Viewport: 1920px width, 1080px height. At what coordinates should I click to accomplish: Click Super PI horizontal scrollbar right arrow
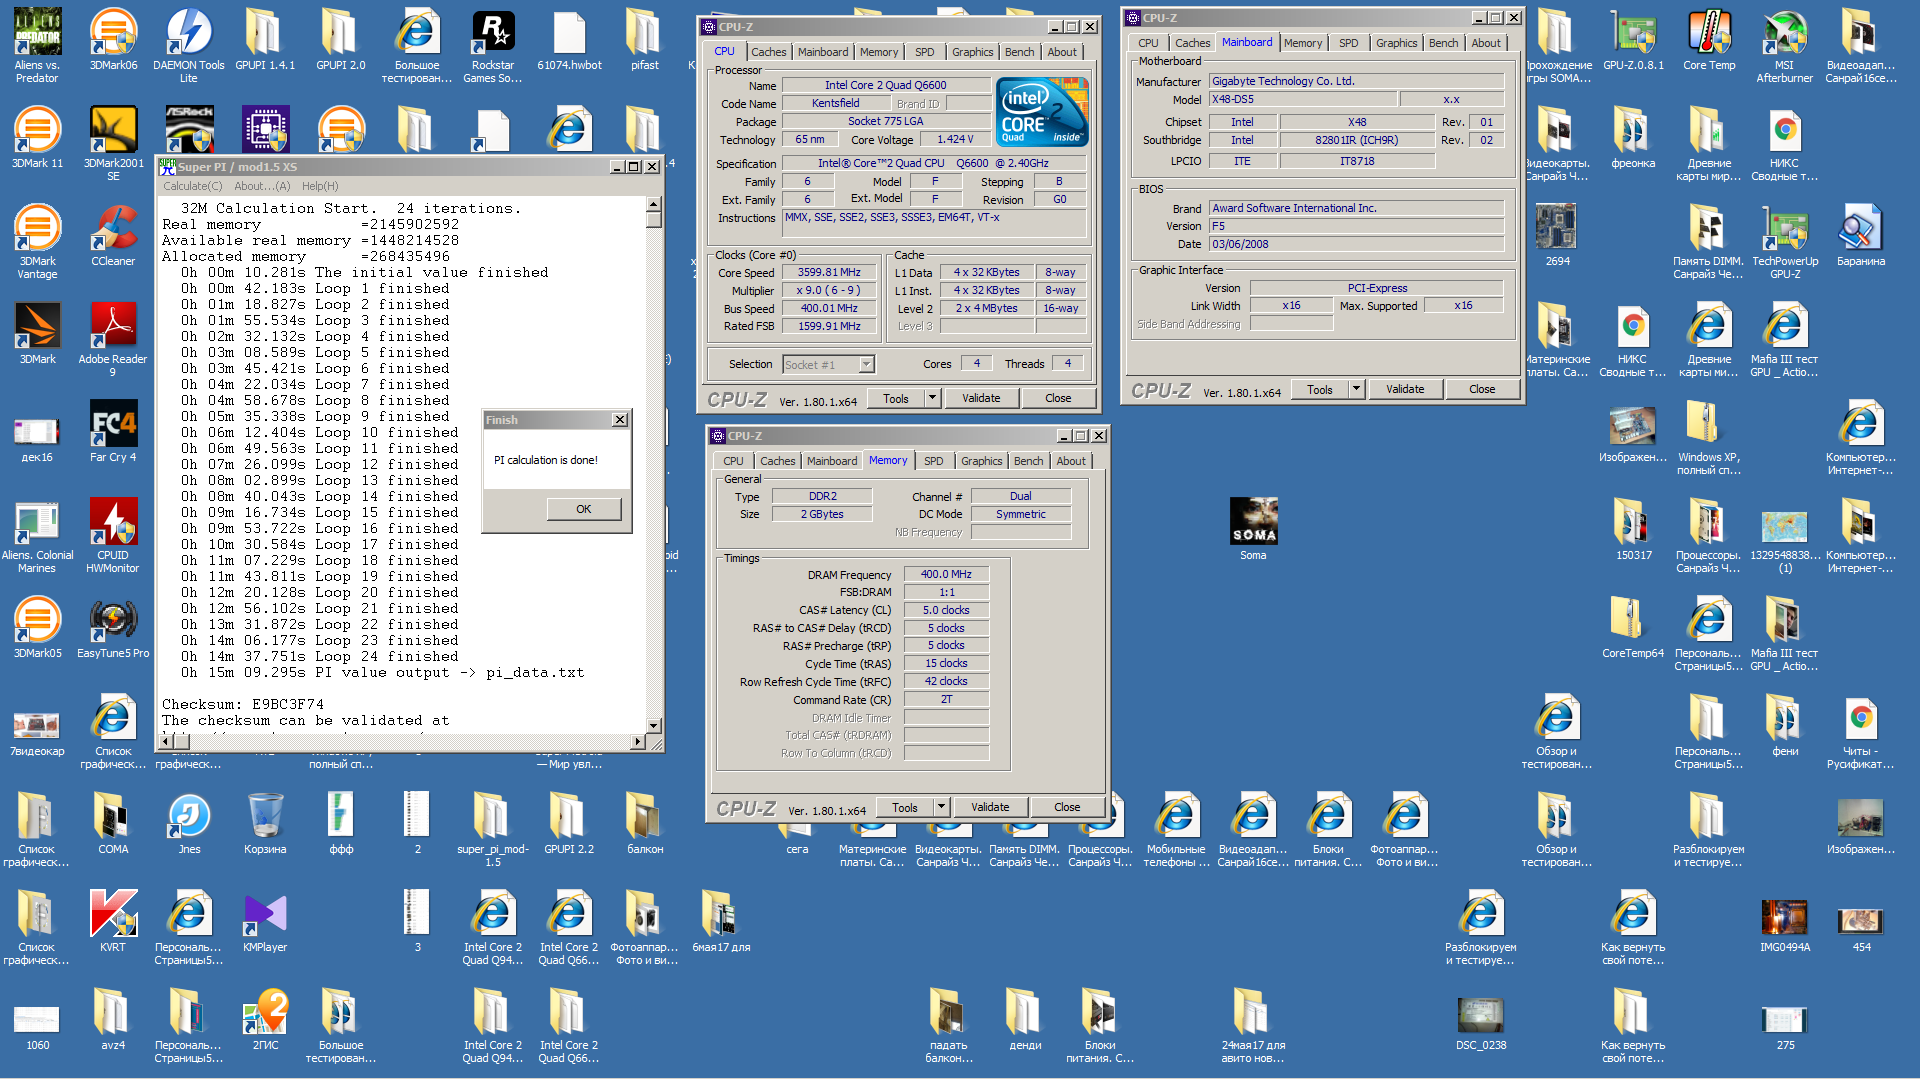638,742
